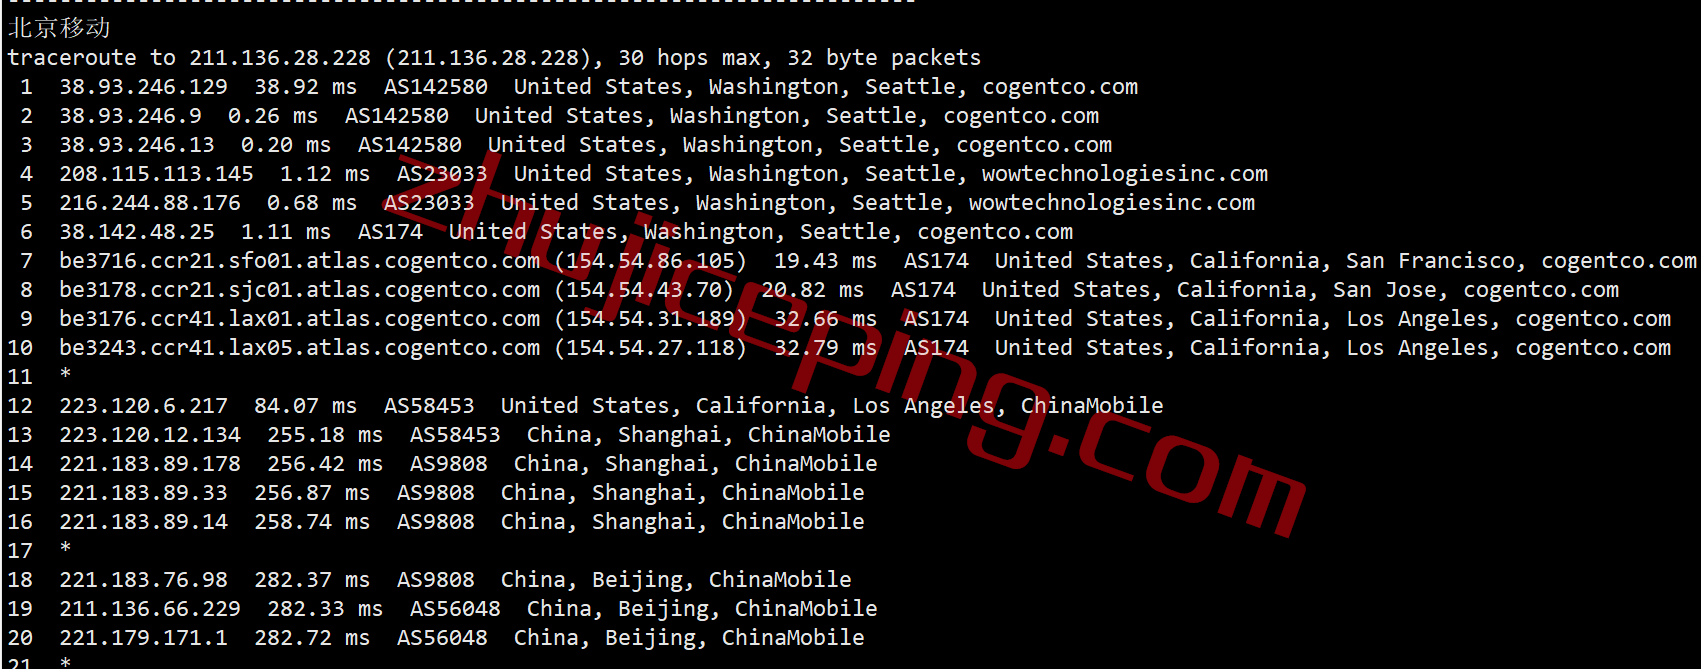1701x669 pixels.
Task: Click the 北京移动 heading text
Action: click(59, 28)
